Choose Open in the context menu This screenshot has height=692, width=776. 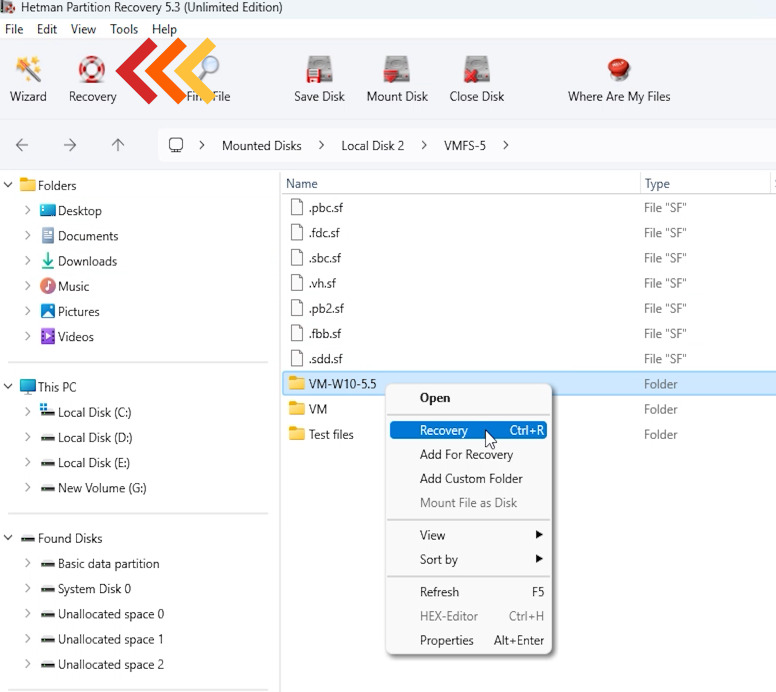pyautogui.click(x=468, y=398)
